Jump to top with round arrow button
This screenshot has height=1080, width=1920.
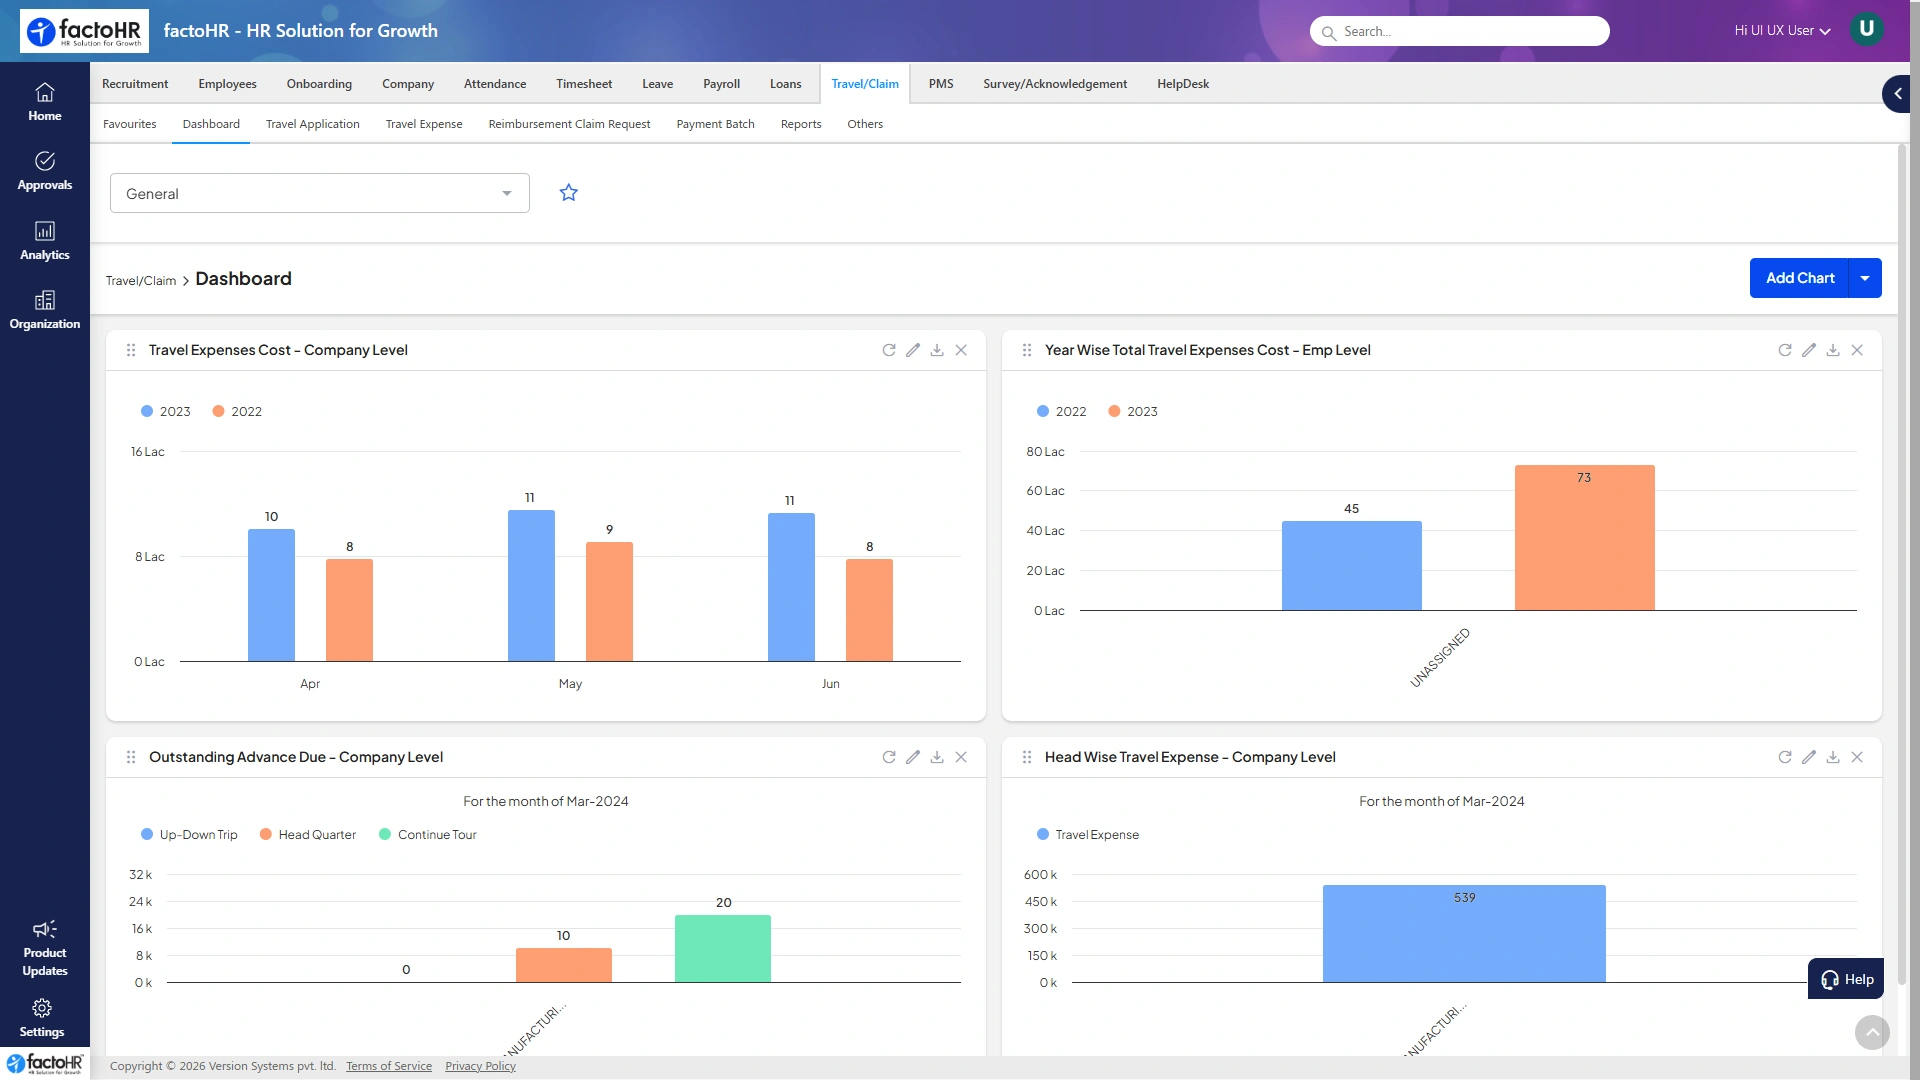1872,1032
